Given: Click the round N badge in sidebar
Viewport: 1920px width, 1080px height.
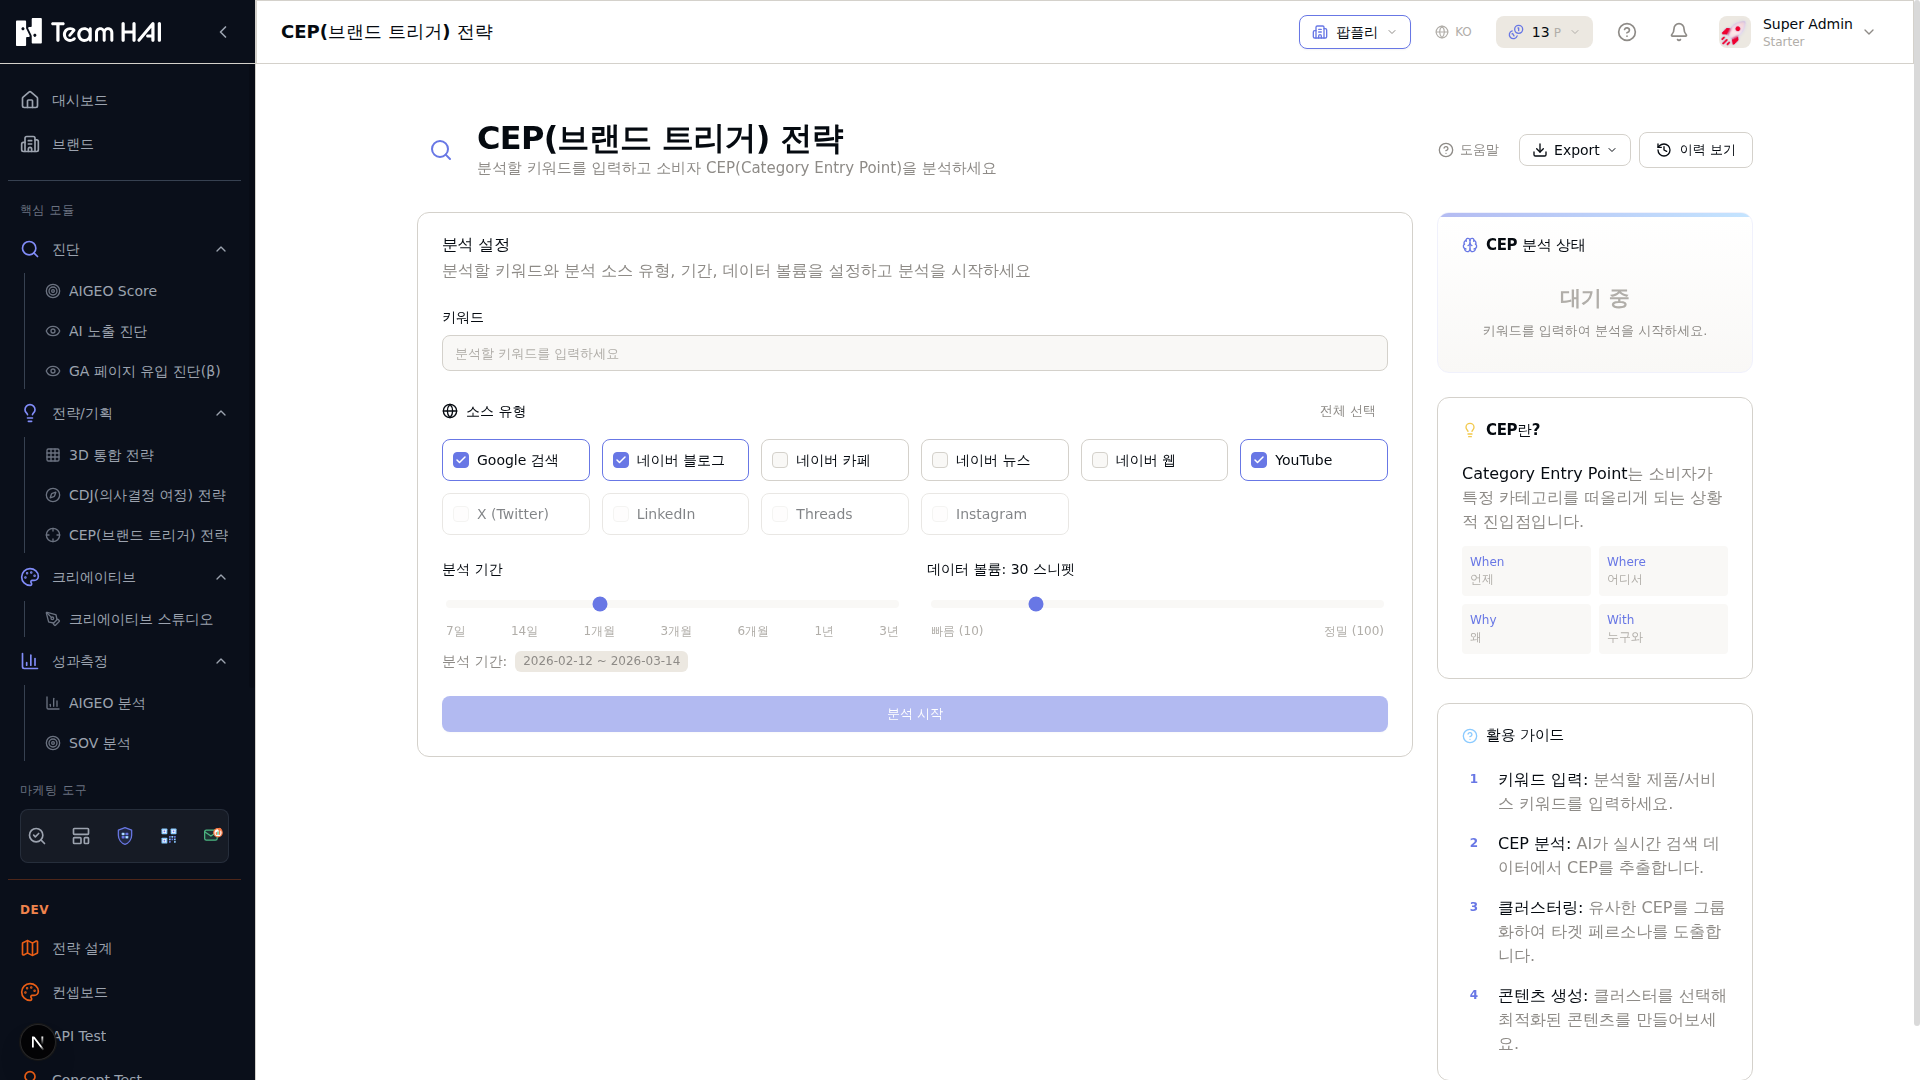Looking at the screenshot, I should [x=38, y=1042].
